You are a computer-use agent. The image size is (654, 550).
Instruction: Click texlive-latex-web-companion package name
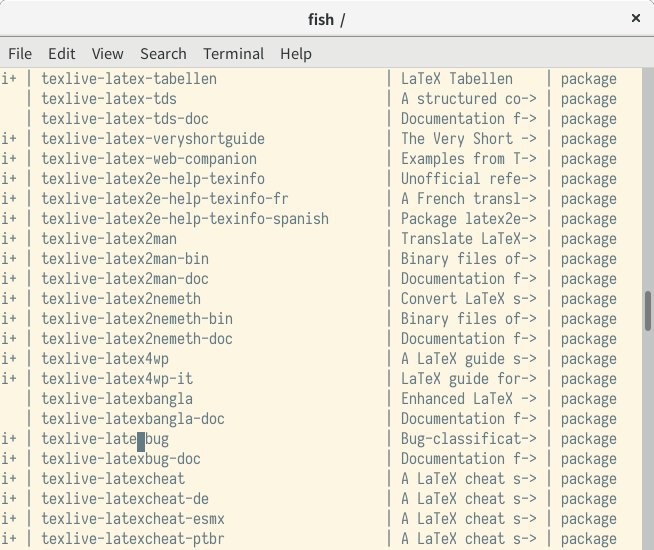149,159
